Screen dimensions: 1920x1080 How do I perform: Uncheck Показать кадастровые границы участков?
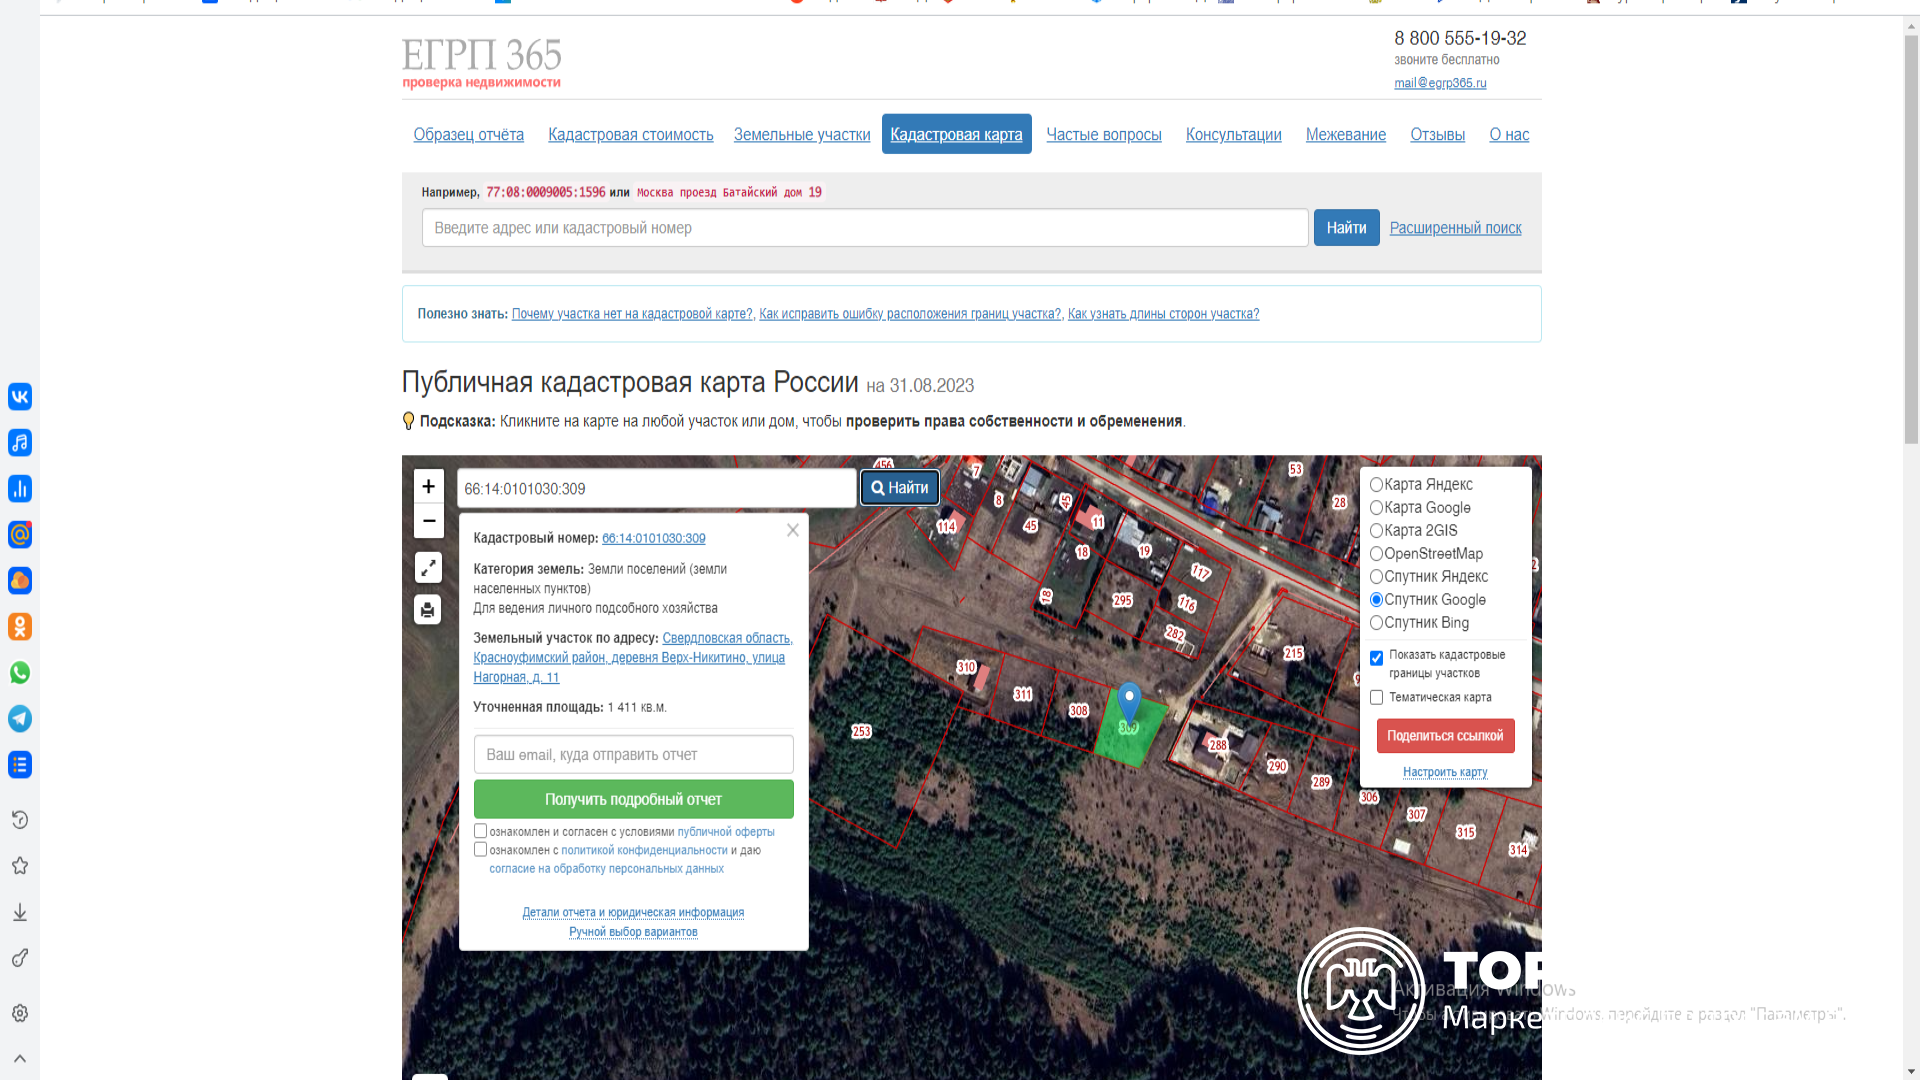(1376, 658)
